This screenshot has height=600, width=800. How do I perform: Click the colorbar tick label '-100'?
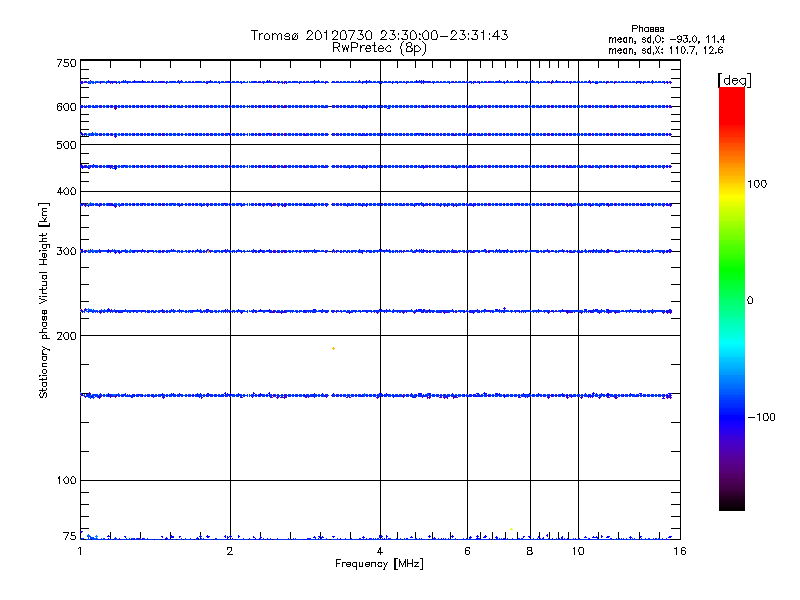(761, 417)
